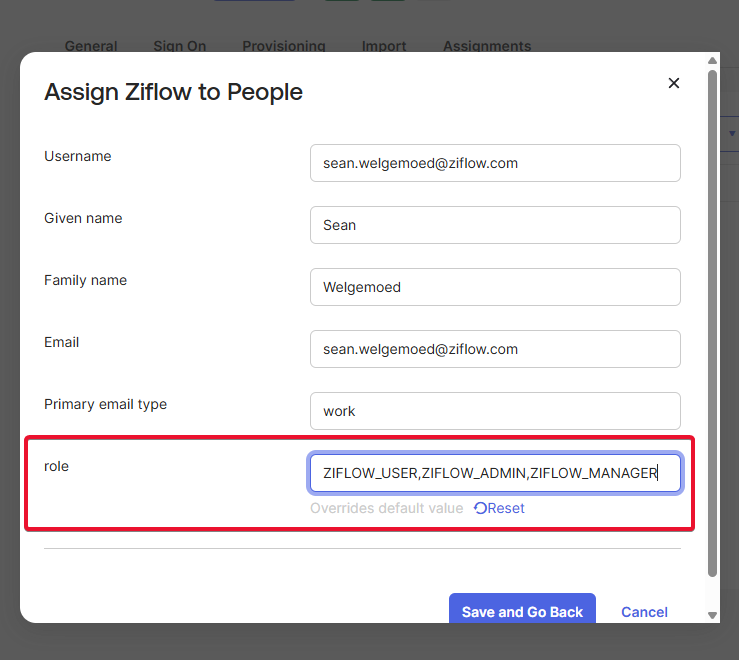Click the Cancel link

(644, 612)
